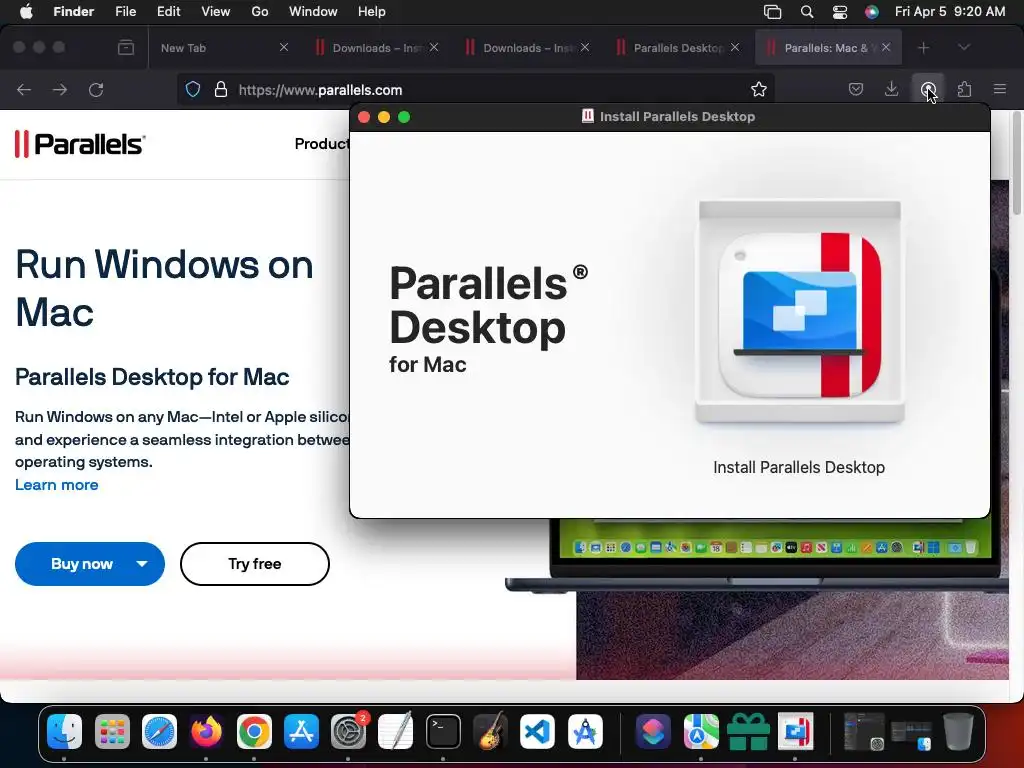List all tabs with the chevron

coord(964,47)
